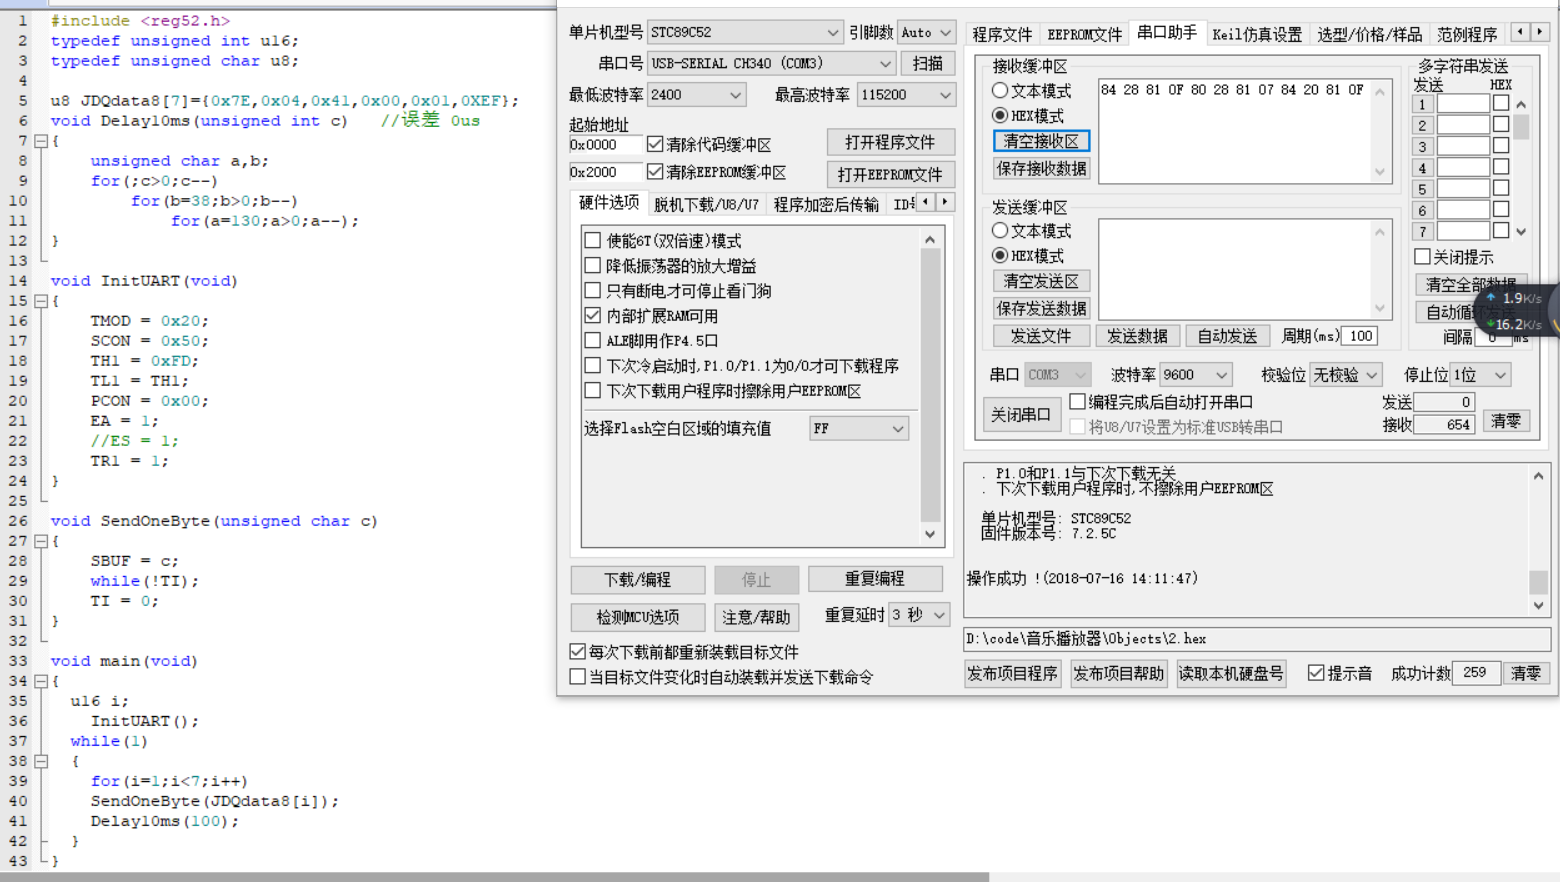Click 清零 to reset the success counter
1560x882 pixels.
point(1527,673)
